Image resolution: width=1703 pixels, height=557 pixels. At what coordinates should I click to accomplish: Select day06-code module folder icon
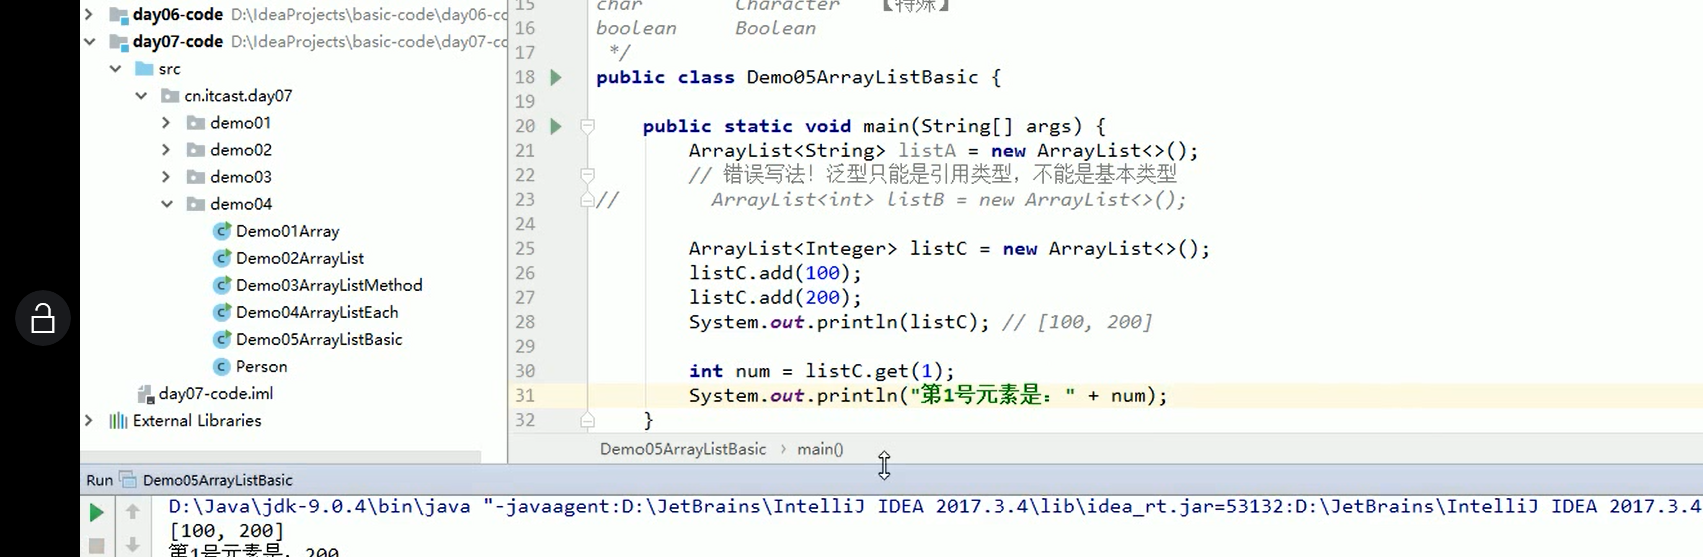tap(118, 15)
